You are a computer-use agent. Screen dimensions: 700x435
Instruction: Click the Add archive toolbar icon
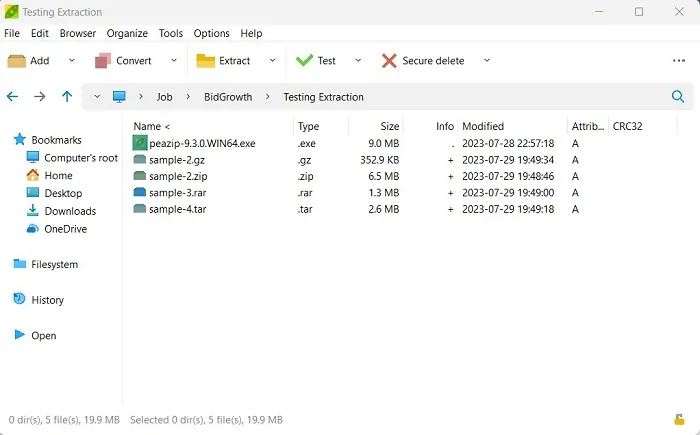point(17,61)
